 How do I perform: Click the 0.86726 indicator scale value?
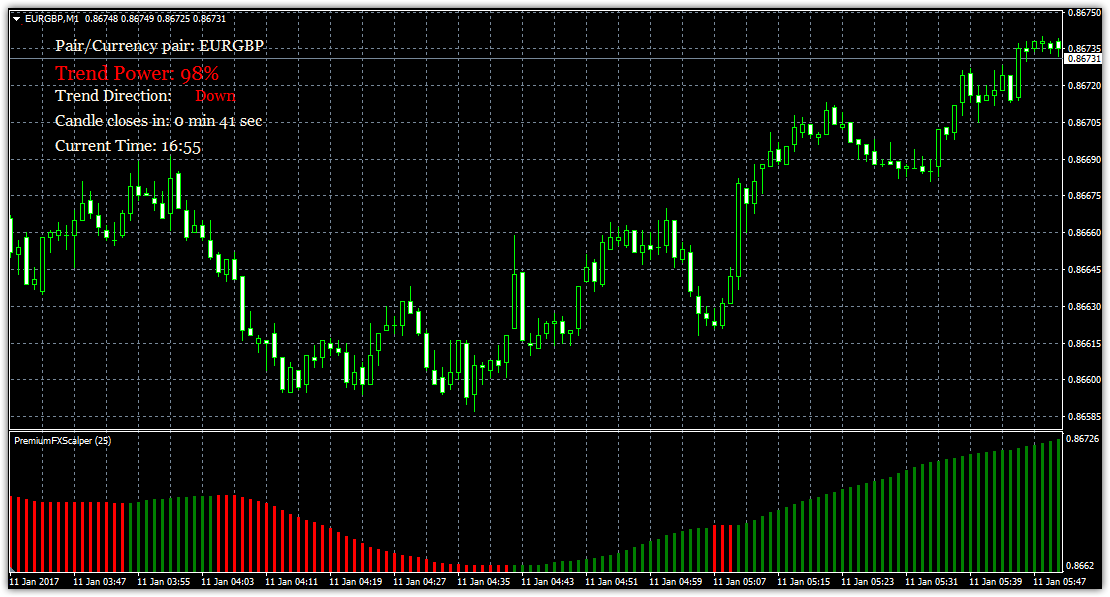[1084, 439]
